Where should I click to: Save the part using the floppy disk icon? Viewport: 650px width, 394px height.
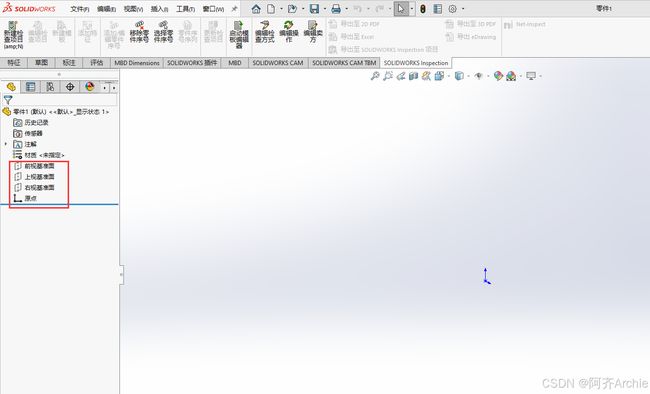[x=314, y=9]
